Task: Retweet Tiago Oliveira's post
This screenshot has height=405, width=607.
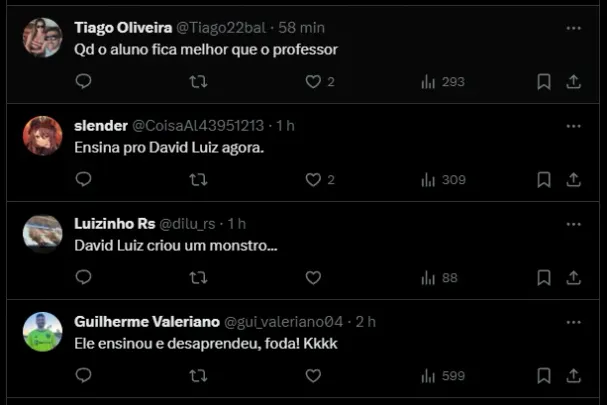Action: [198, 81]
